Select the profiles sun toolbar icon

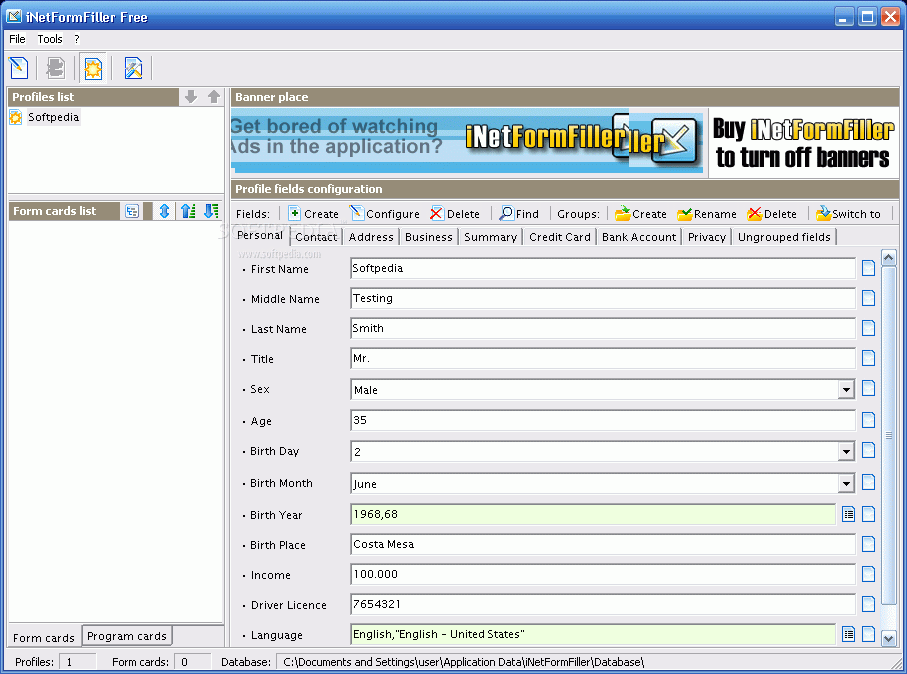(93, 68)
